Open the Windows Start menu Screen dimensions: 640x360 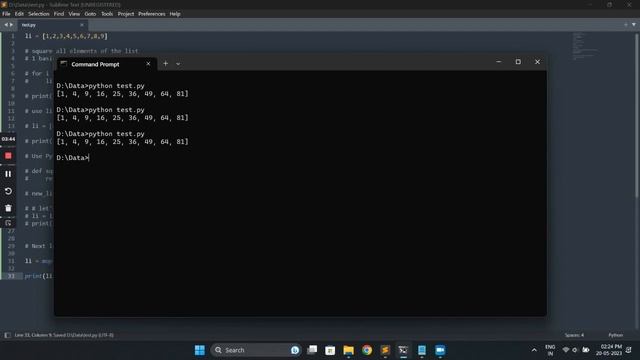(x=200, y=350)
